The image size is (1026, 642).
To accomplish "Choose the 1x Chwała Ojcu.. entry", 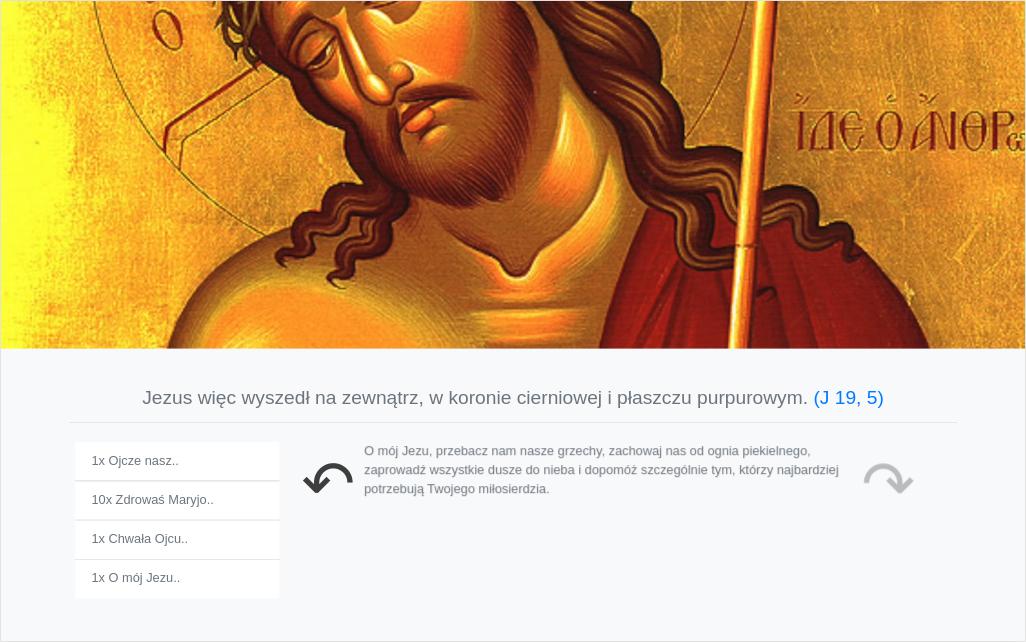I will click(x=177, y=540).
